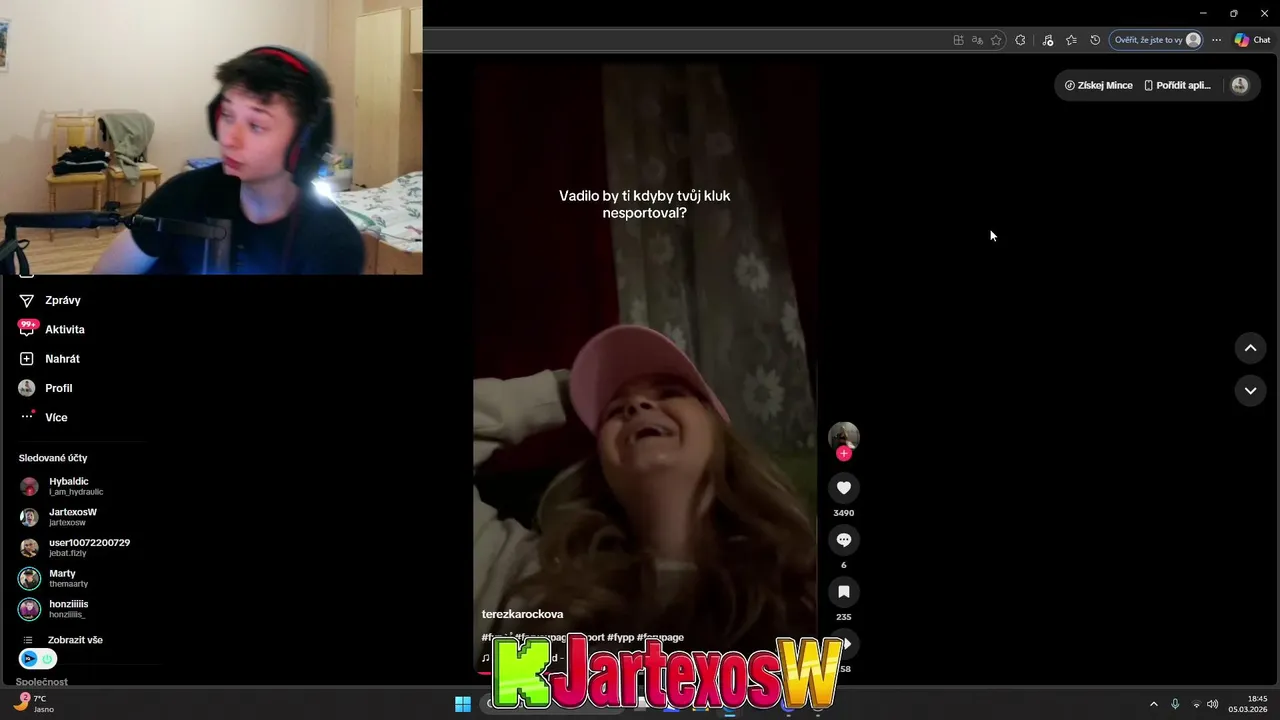The width and height of the screenshot is (1280, 720).
Task: Click Pořídit aplikaci button
Action: coord(1177,85)
